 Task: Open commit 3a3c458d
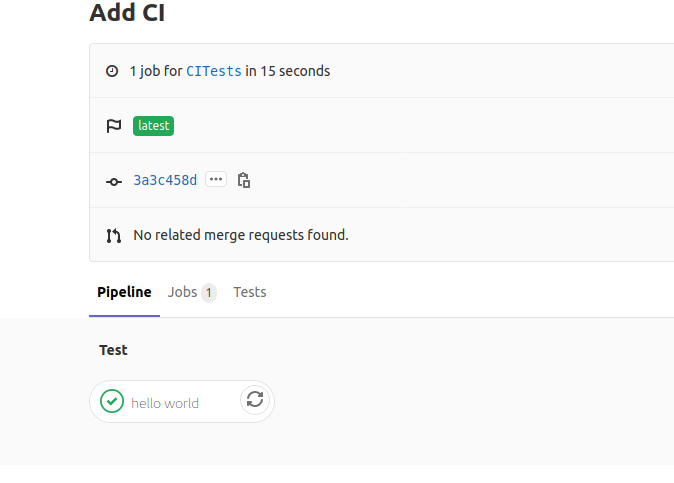tap(165, 180)
